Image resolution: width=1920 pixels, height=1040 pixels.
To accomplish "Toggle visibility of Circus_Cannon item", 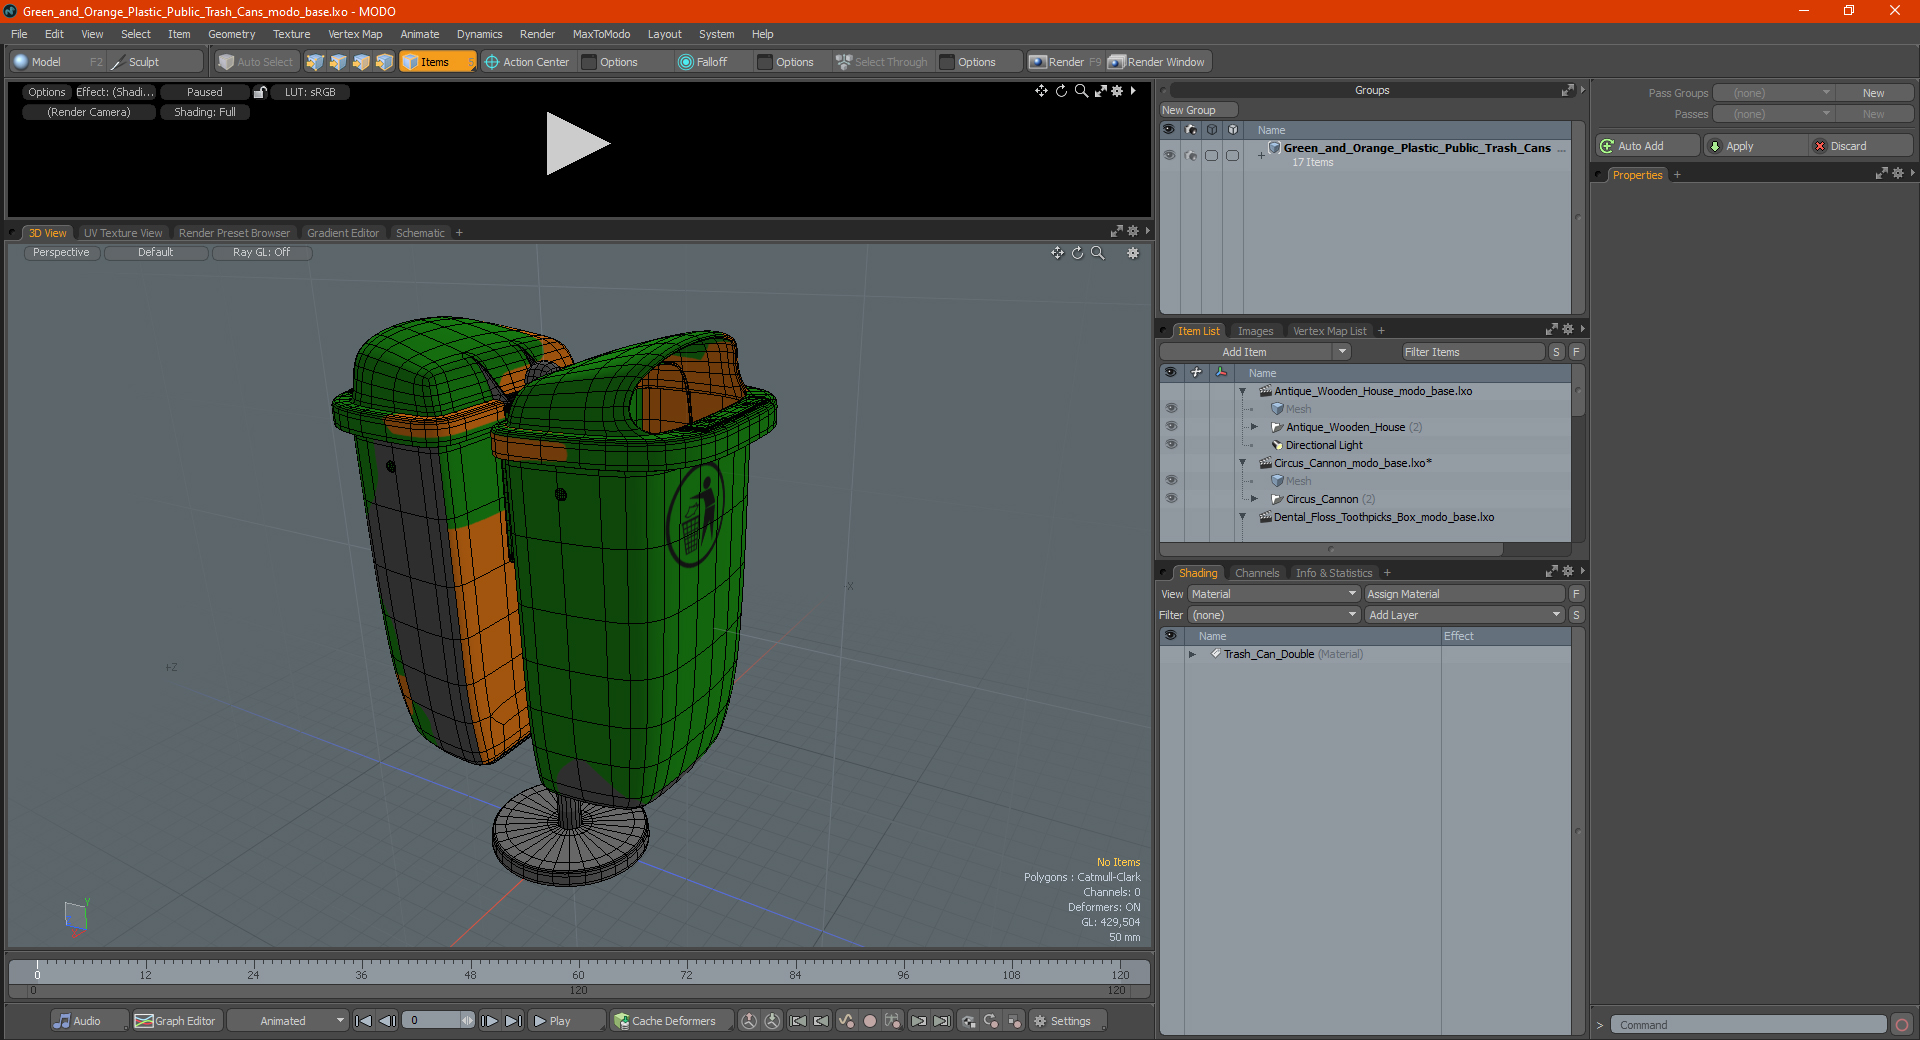I will 1171,499.
